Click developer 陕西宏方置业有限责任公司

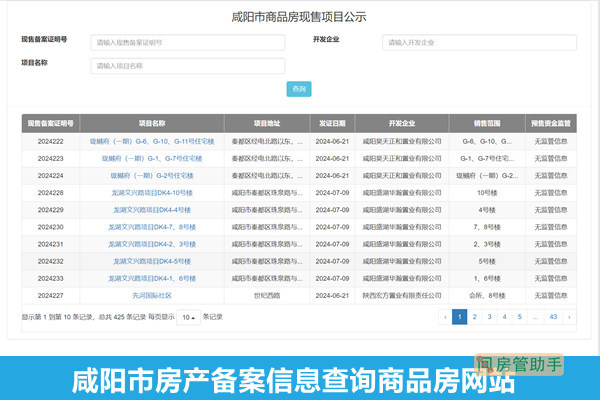click(x=402, y=296)
